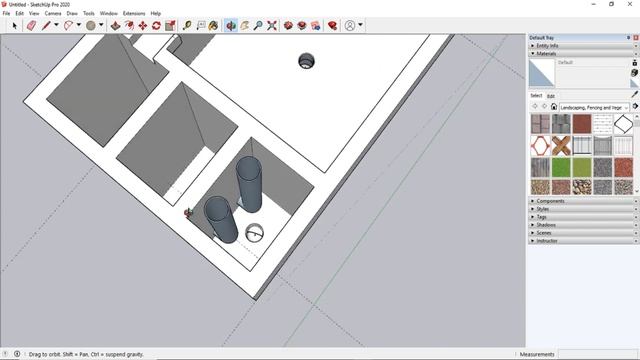This screenshot has height=360, width=640.
Task: Open Arc tool dropdown arrow
Action: (x=79, y=25)
